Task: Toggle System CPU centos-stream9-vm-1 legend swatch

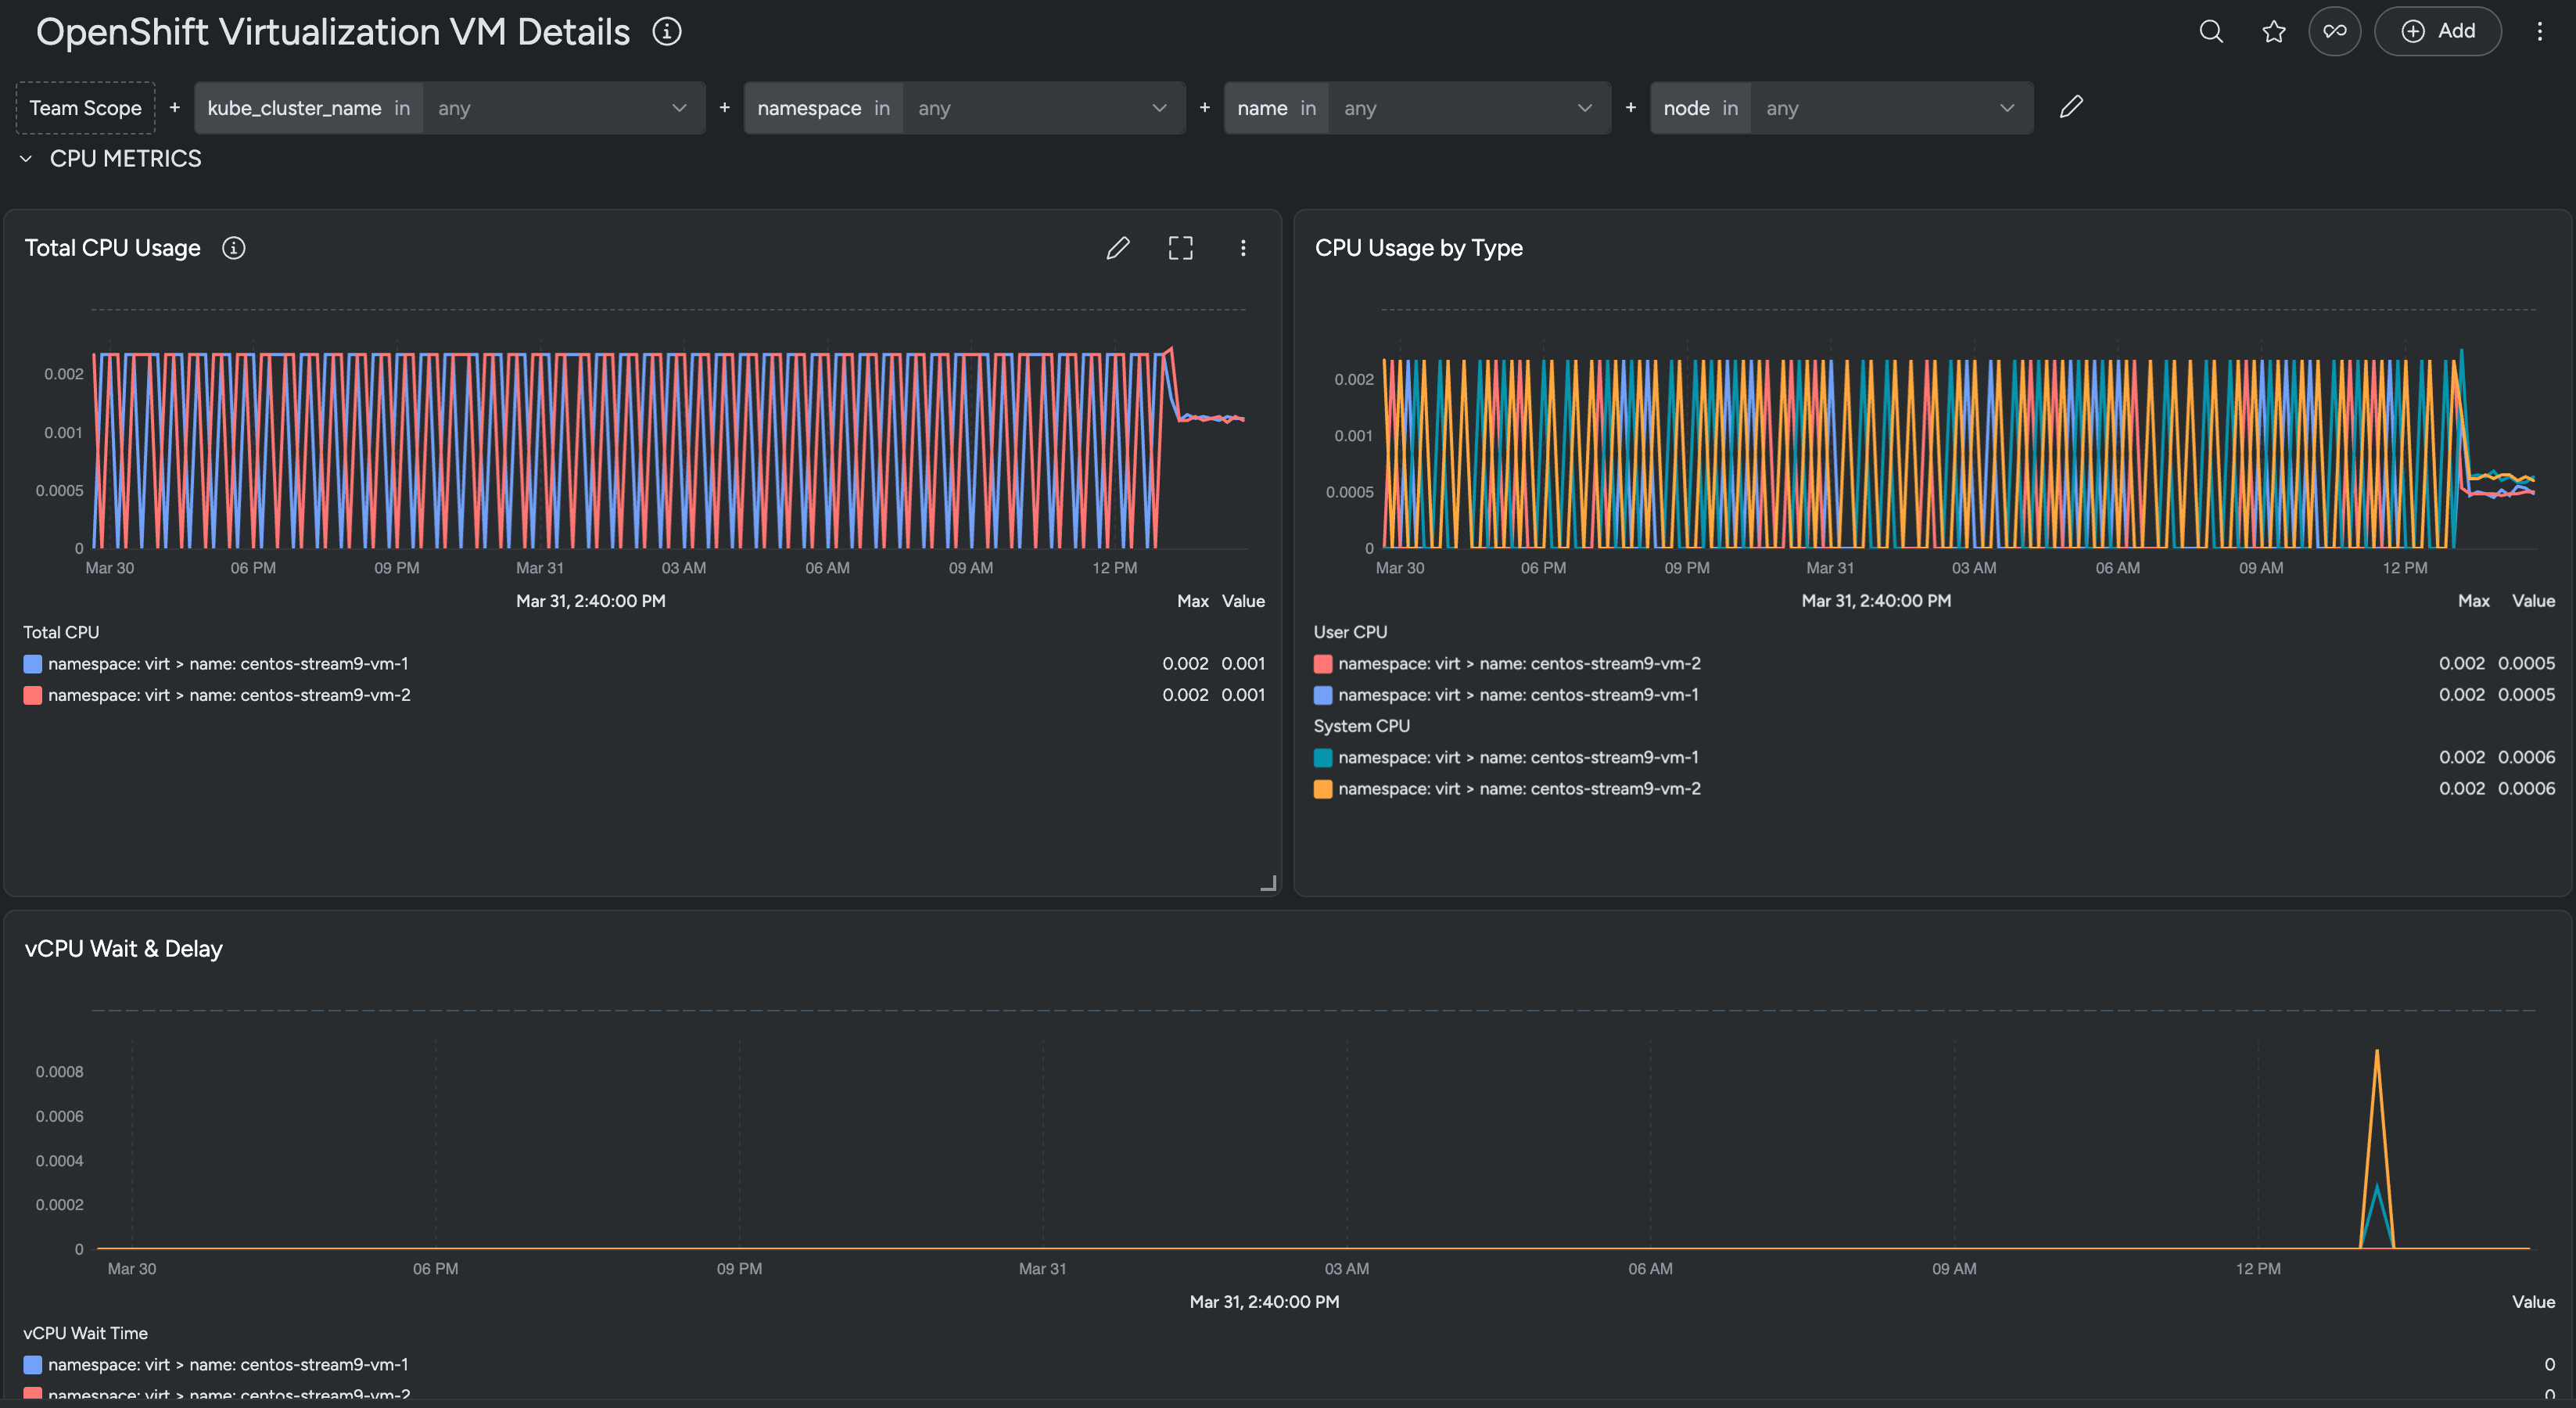Action: pos(1322,758)
